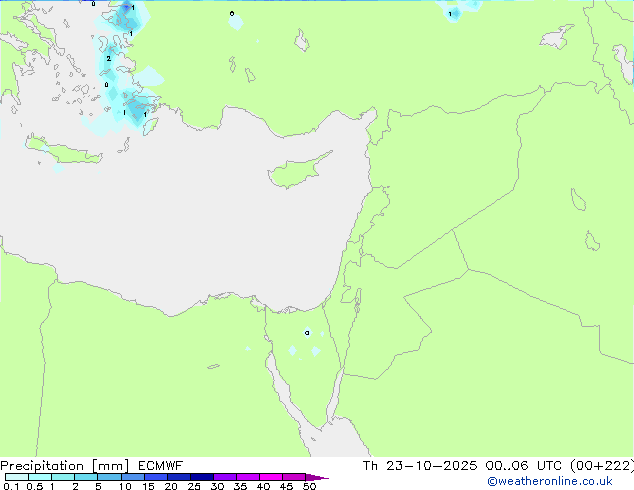Click the 1–2 mm legend color swatch
The width and height of the screenshot is (634, 490).
point(63,477)
